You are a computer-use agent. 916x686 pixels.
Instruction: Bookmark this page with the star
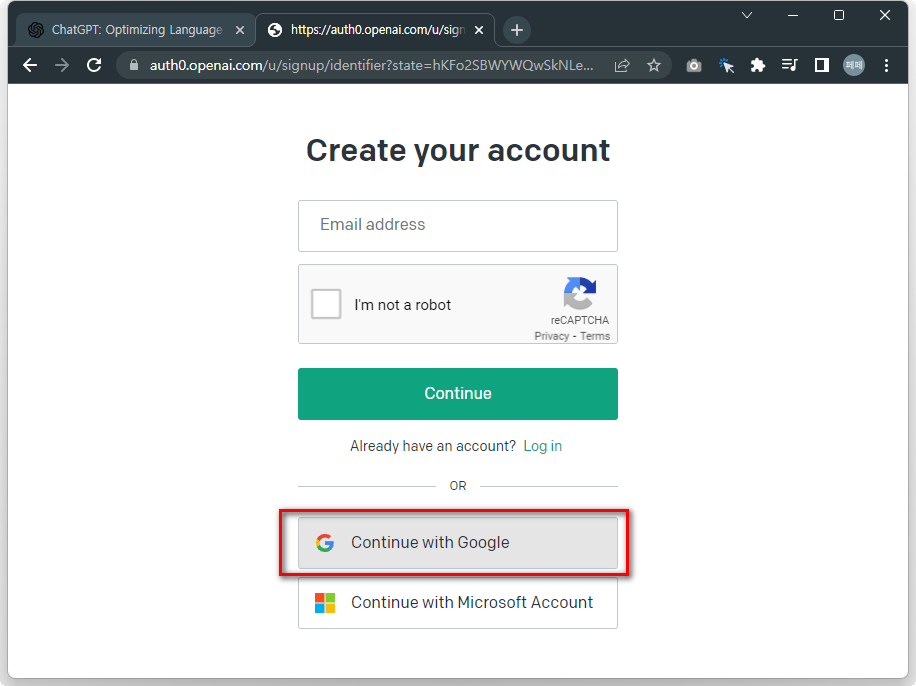(654, 65)
